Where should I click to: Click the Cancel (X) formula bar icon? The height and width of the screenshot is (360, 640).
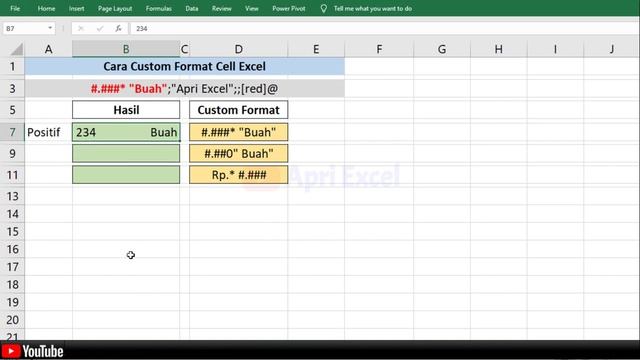pyautogui.click(x=81, y=29)
